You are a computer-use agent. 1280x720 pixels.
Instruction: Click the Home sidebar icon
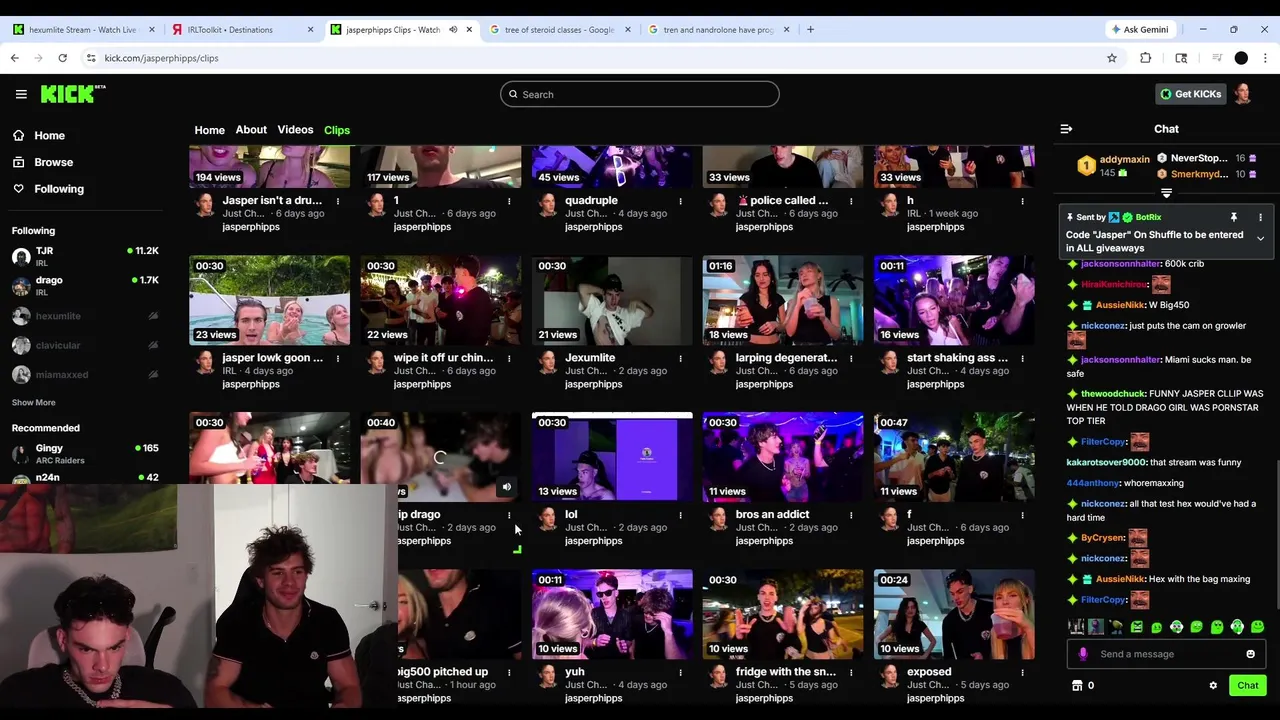[x=19, y=136]
